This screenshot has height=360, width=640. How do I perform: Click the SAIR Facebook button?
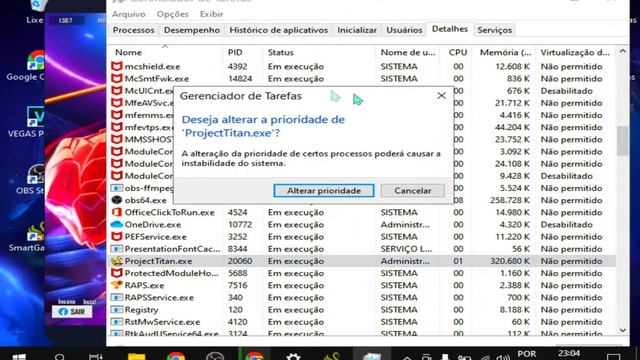[72, 312]
